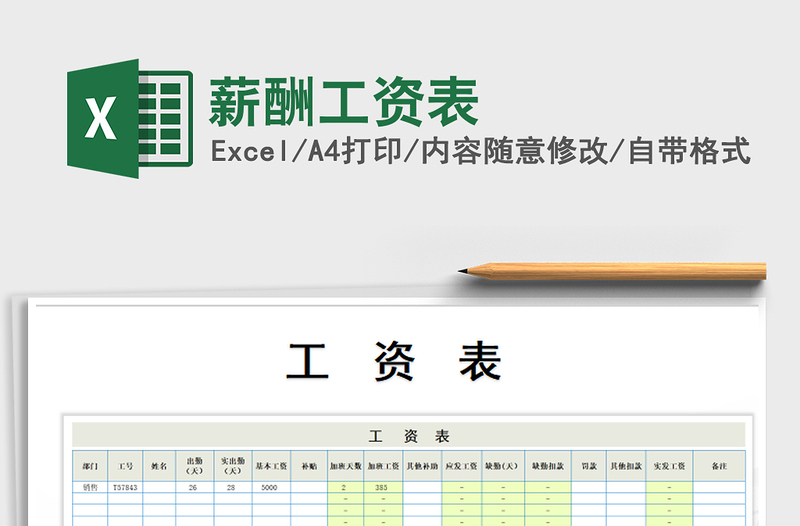Screen dimensions: 800x526
Task: Click the green title 薪酬工资表
Action: 343,102
